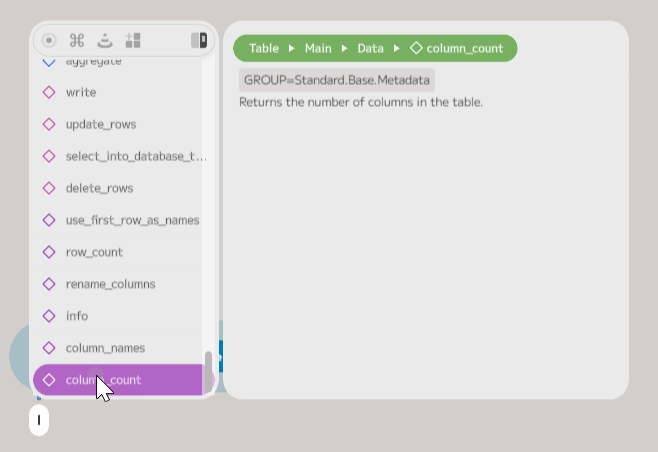Click the arrow after Data in breadcrumb

pyautogui.click(x=397, y=49)
